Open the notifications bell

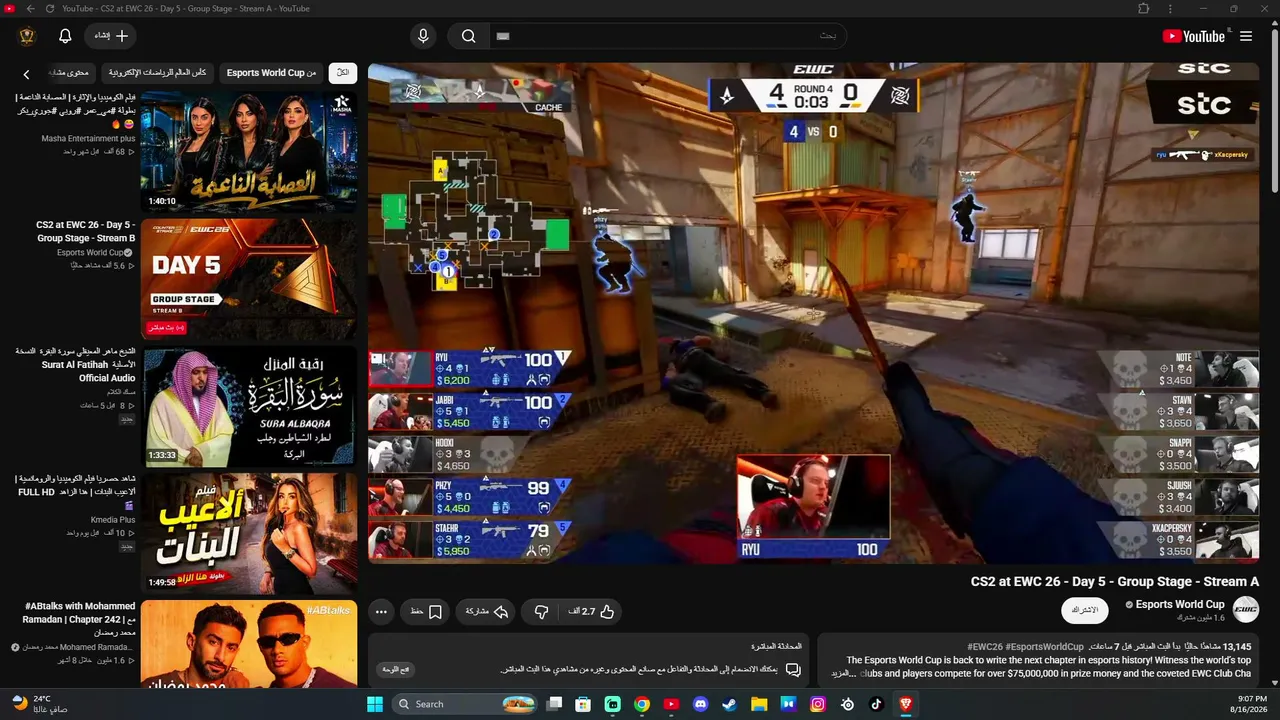click(65, 36)
